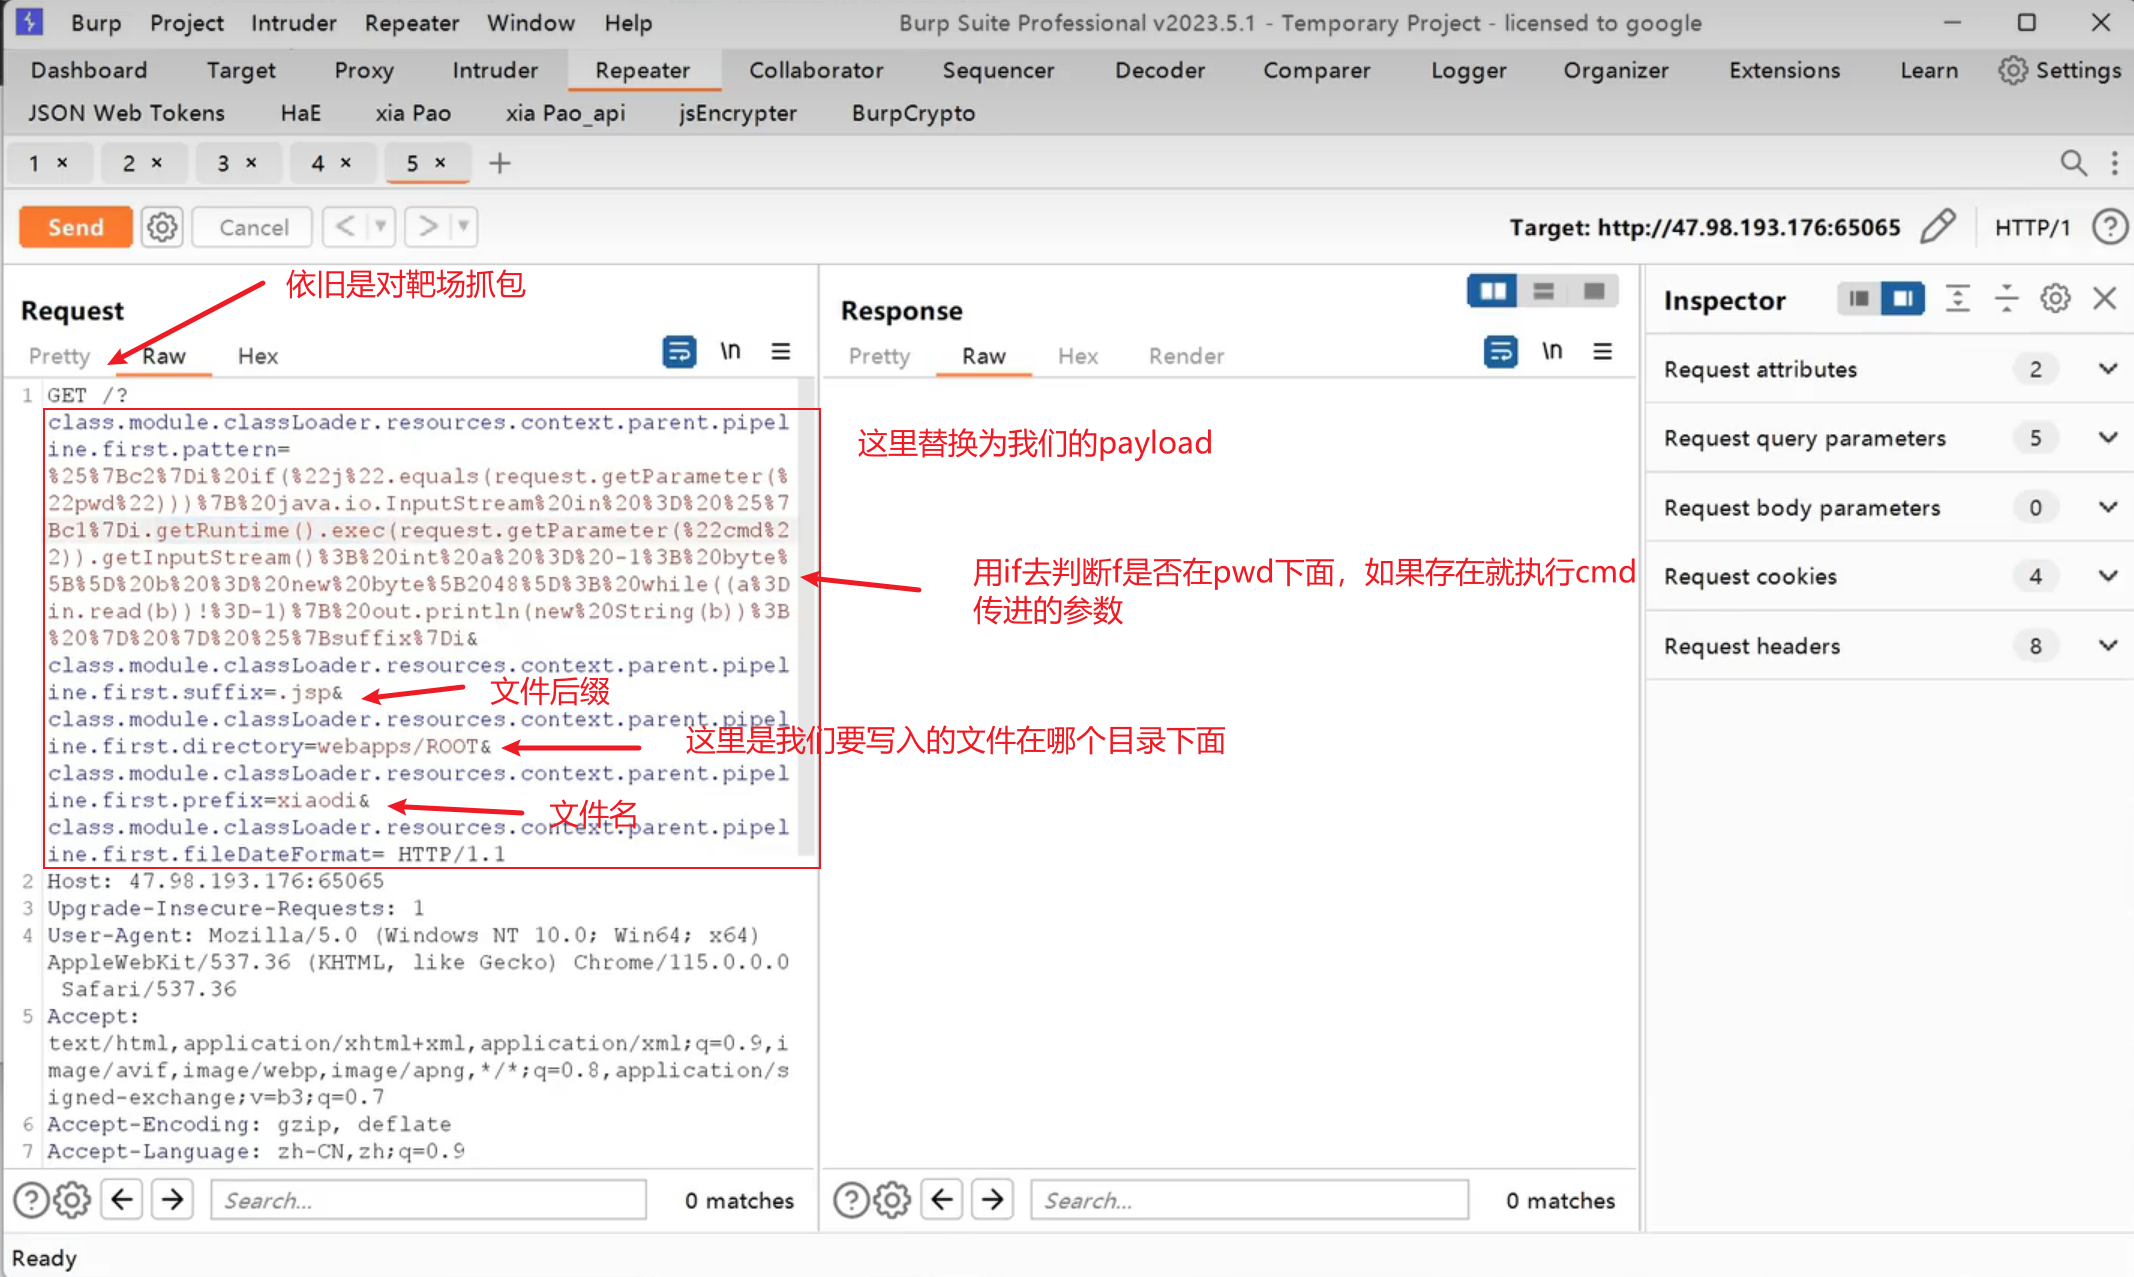Add a new Repeater tab with plus
This screenshot has width=2134, height=1277.
pos(499,163)
